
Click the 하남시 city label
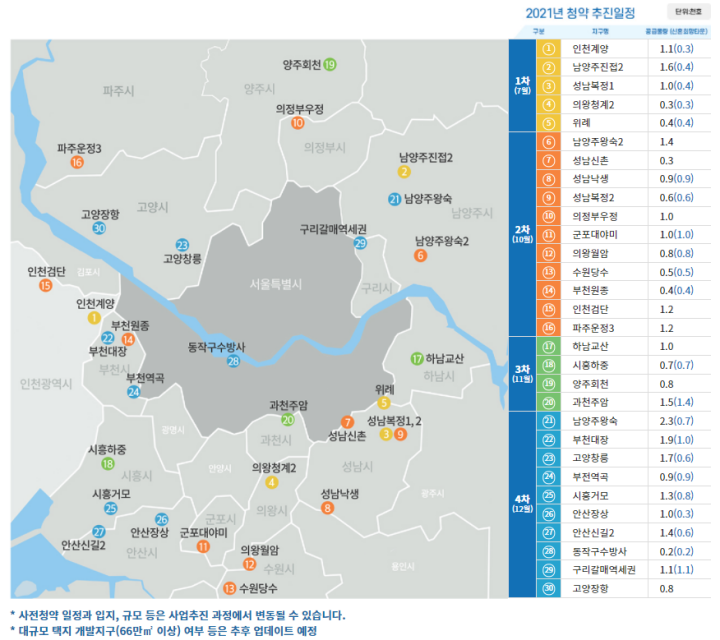[x=439, y=376]
